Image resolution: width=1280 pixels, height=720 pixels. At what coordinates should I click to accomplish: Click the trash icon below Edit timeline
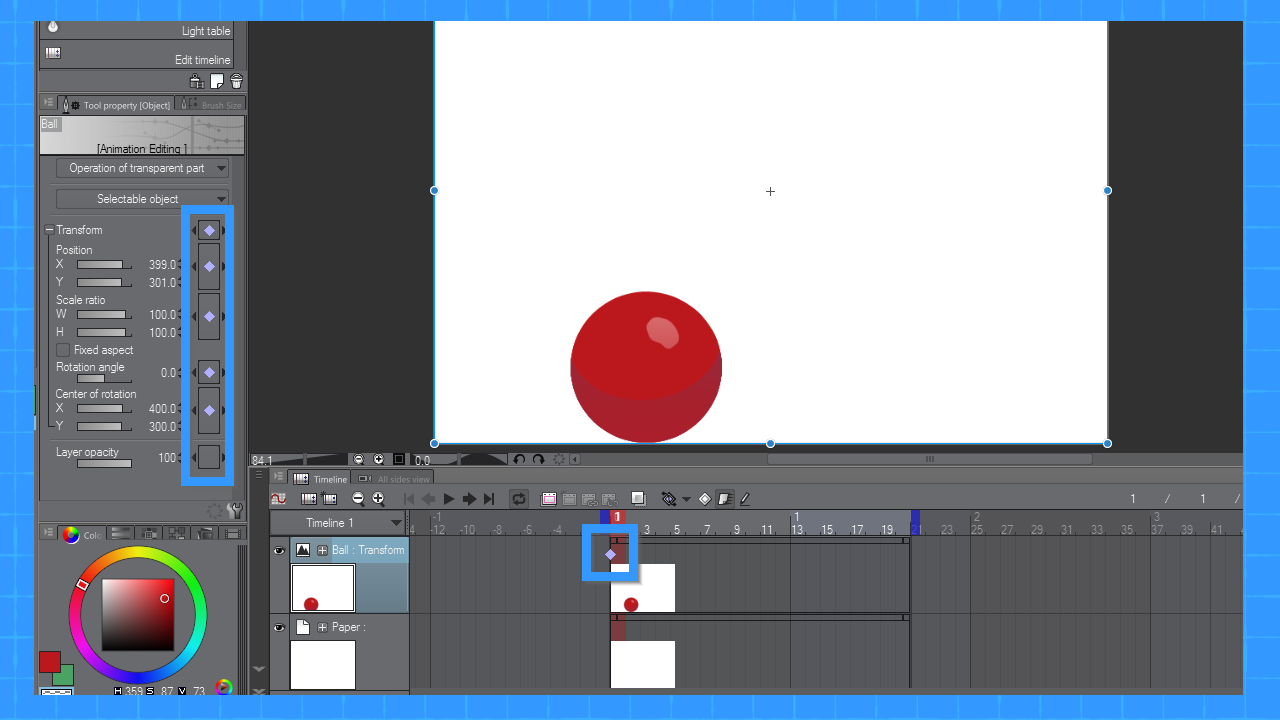tap(236, 82)
